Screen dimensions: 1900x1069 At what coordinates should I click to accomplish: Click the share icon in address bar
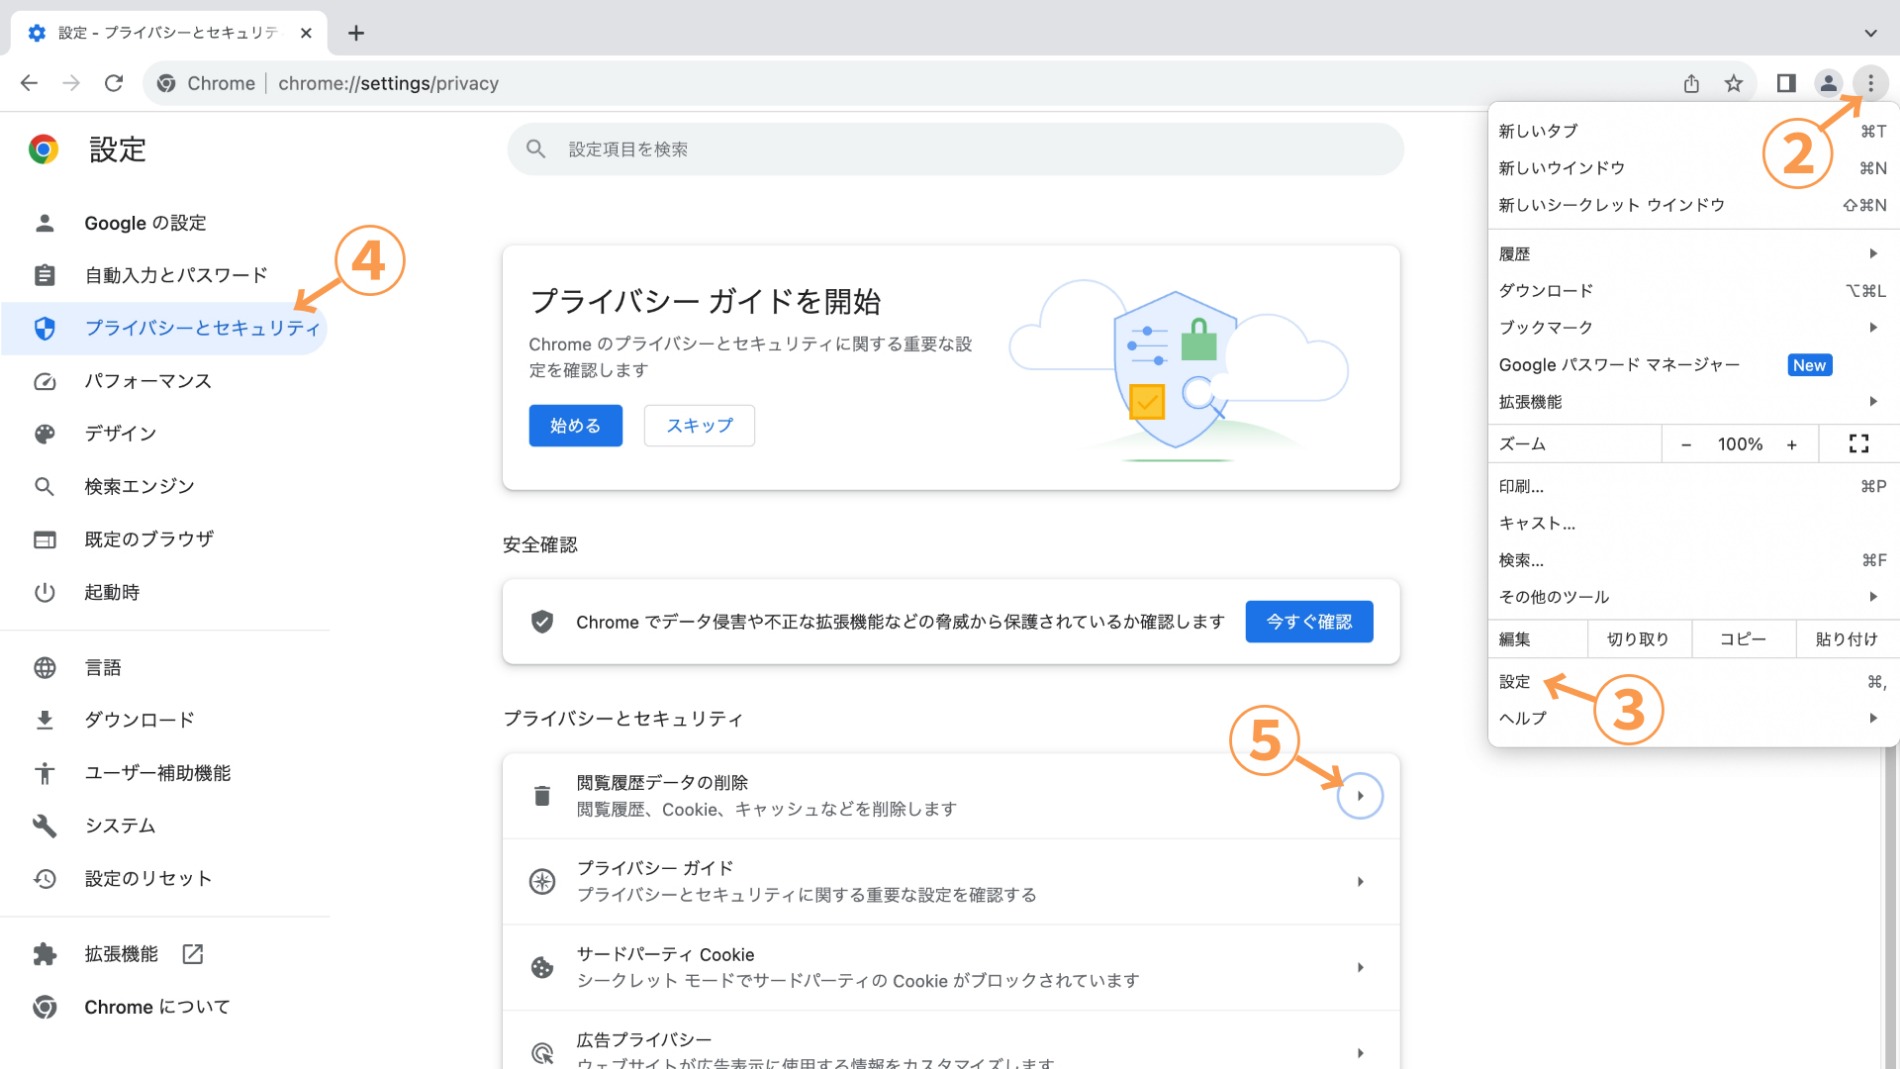point(1691,83)
